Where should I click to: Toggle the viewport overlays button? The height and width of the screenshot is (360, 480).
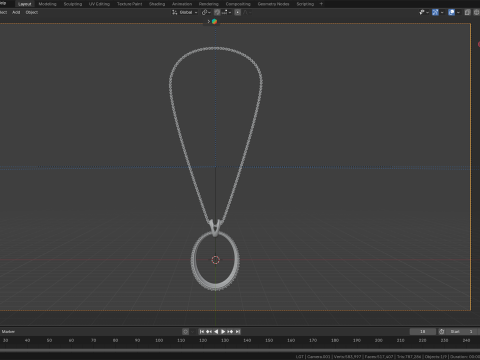451,12
